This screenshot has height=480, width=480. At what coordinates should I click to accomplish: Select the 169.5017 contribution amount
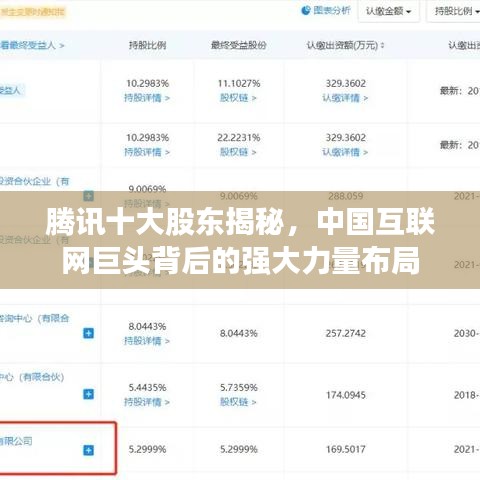[x=346, y=449]
